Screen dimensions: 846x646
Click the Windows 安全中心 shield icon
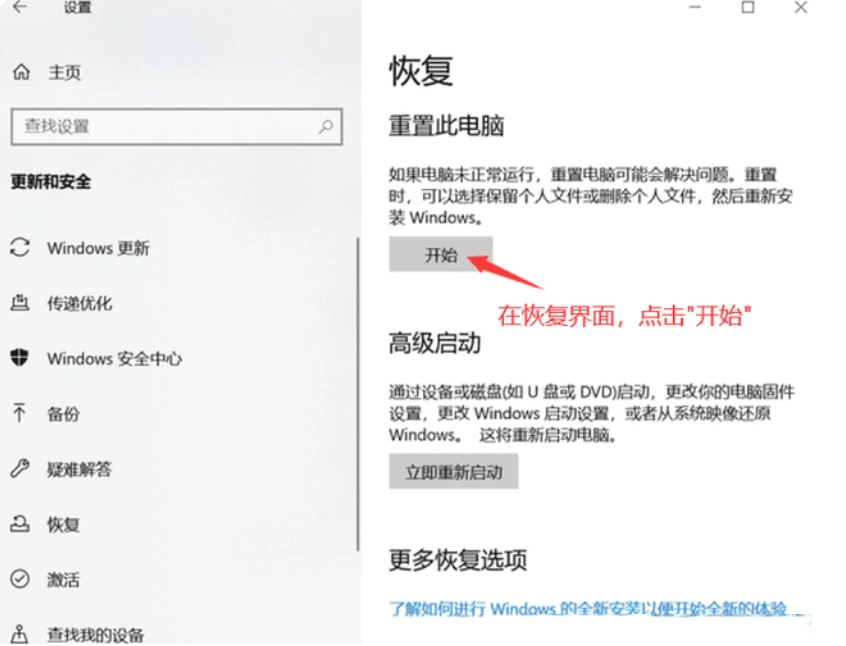[x=20, y=357]
